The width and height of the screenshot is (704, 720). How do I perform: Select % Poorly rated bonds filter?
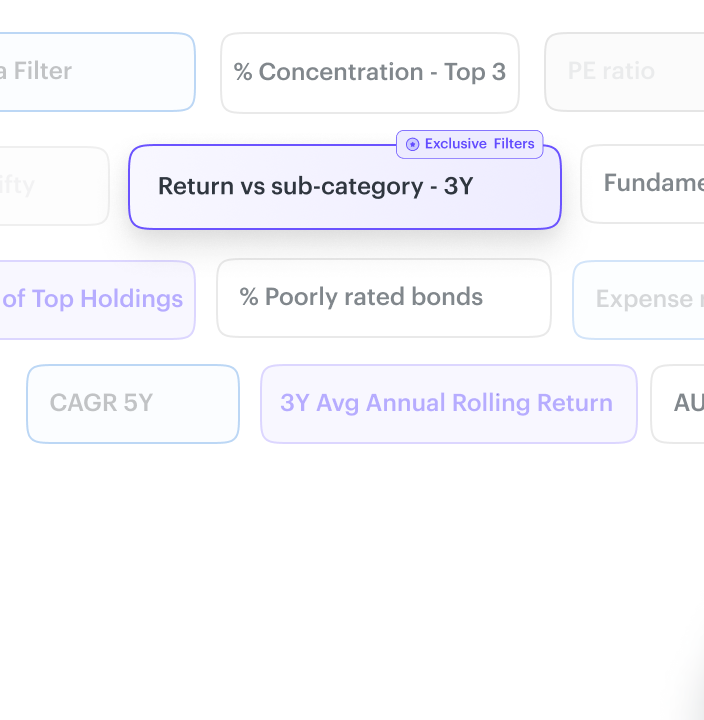tap(383, 298)
